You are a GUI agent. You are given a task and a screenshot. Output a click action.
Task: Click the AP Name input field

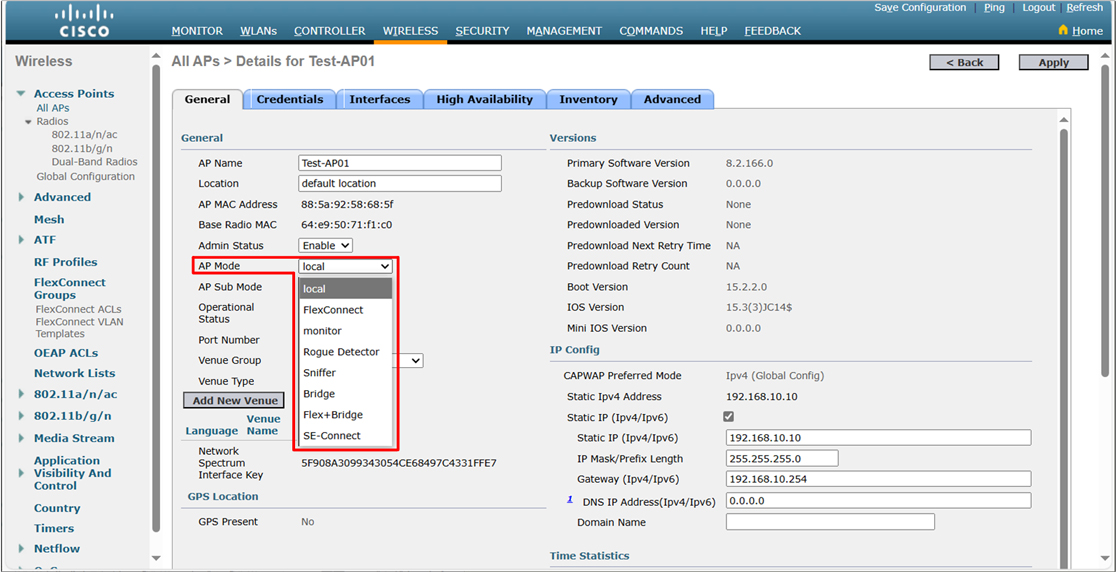pyautogui.click(x=400, y=163)
